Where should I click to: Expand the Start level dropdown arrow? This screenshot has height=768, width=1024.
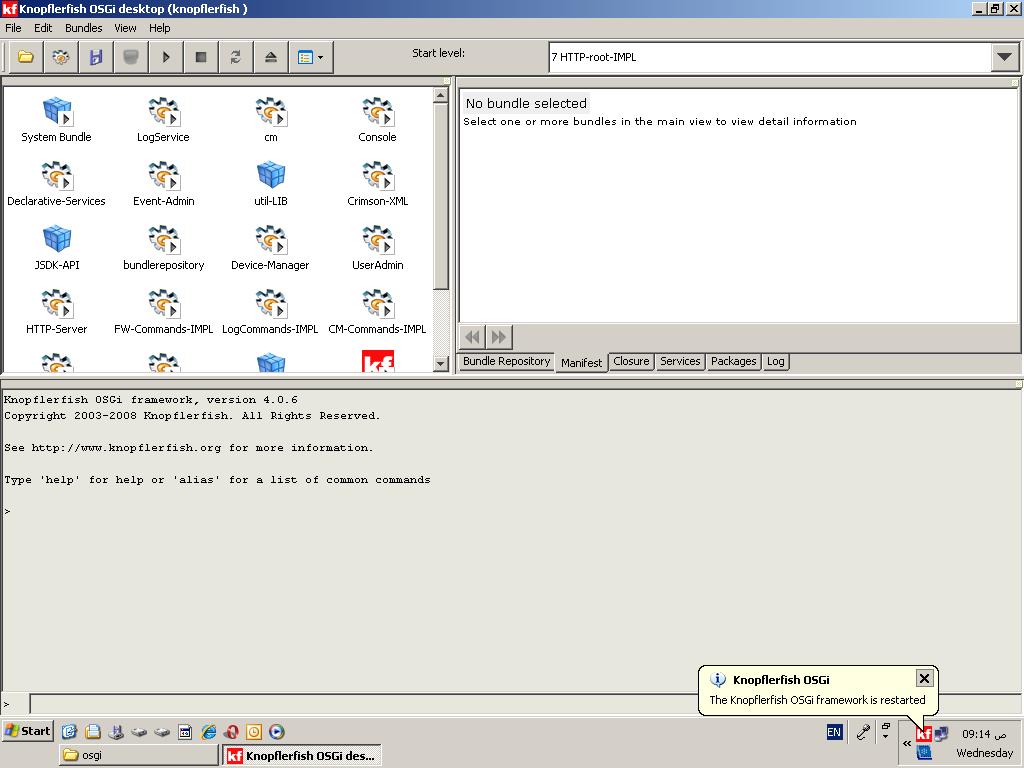click(1005, 57)
